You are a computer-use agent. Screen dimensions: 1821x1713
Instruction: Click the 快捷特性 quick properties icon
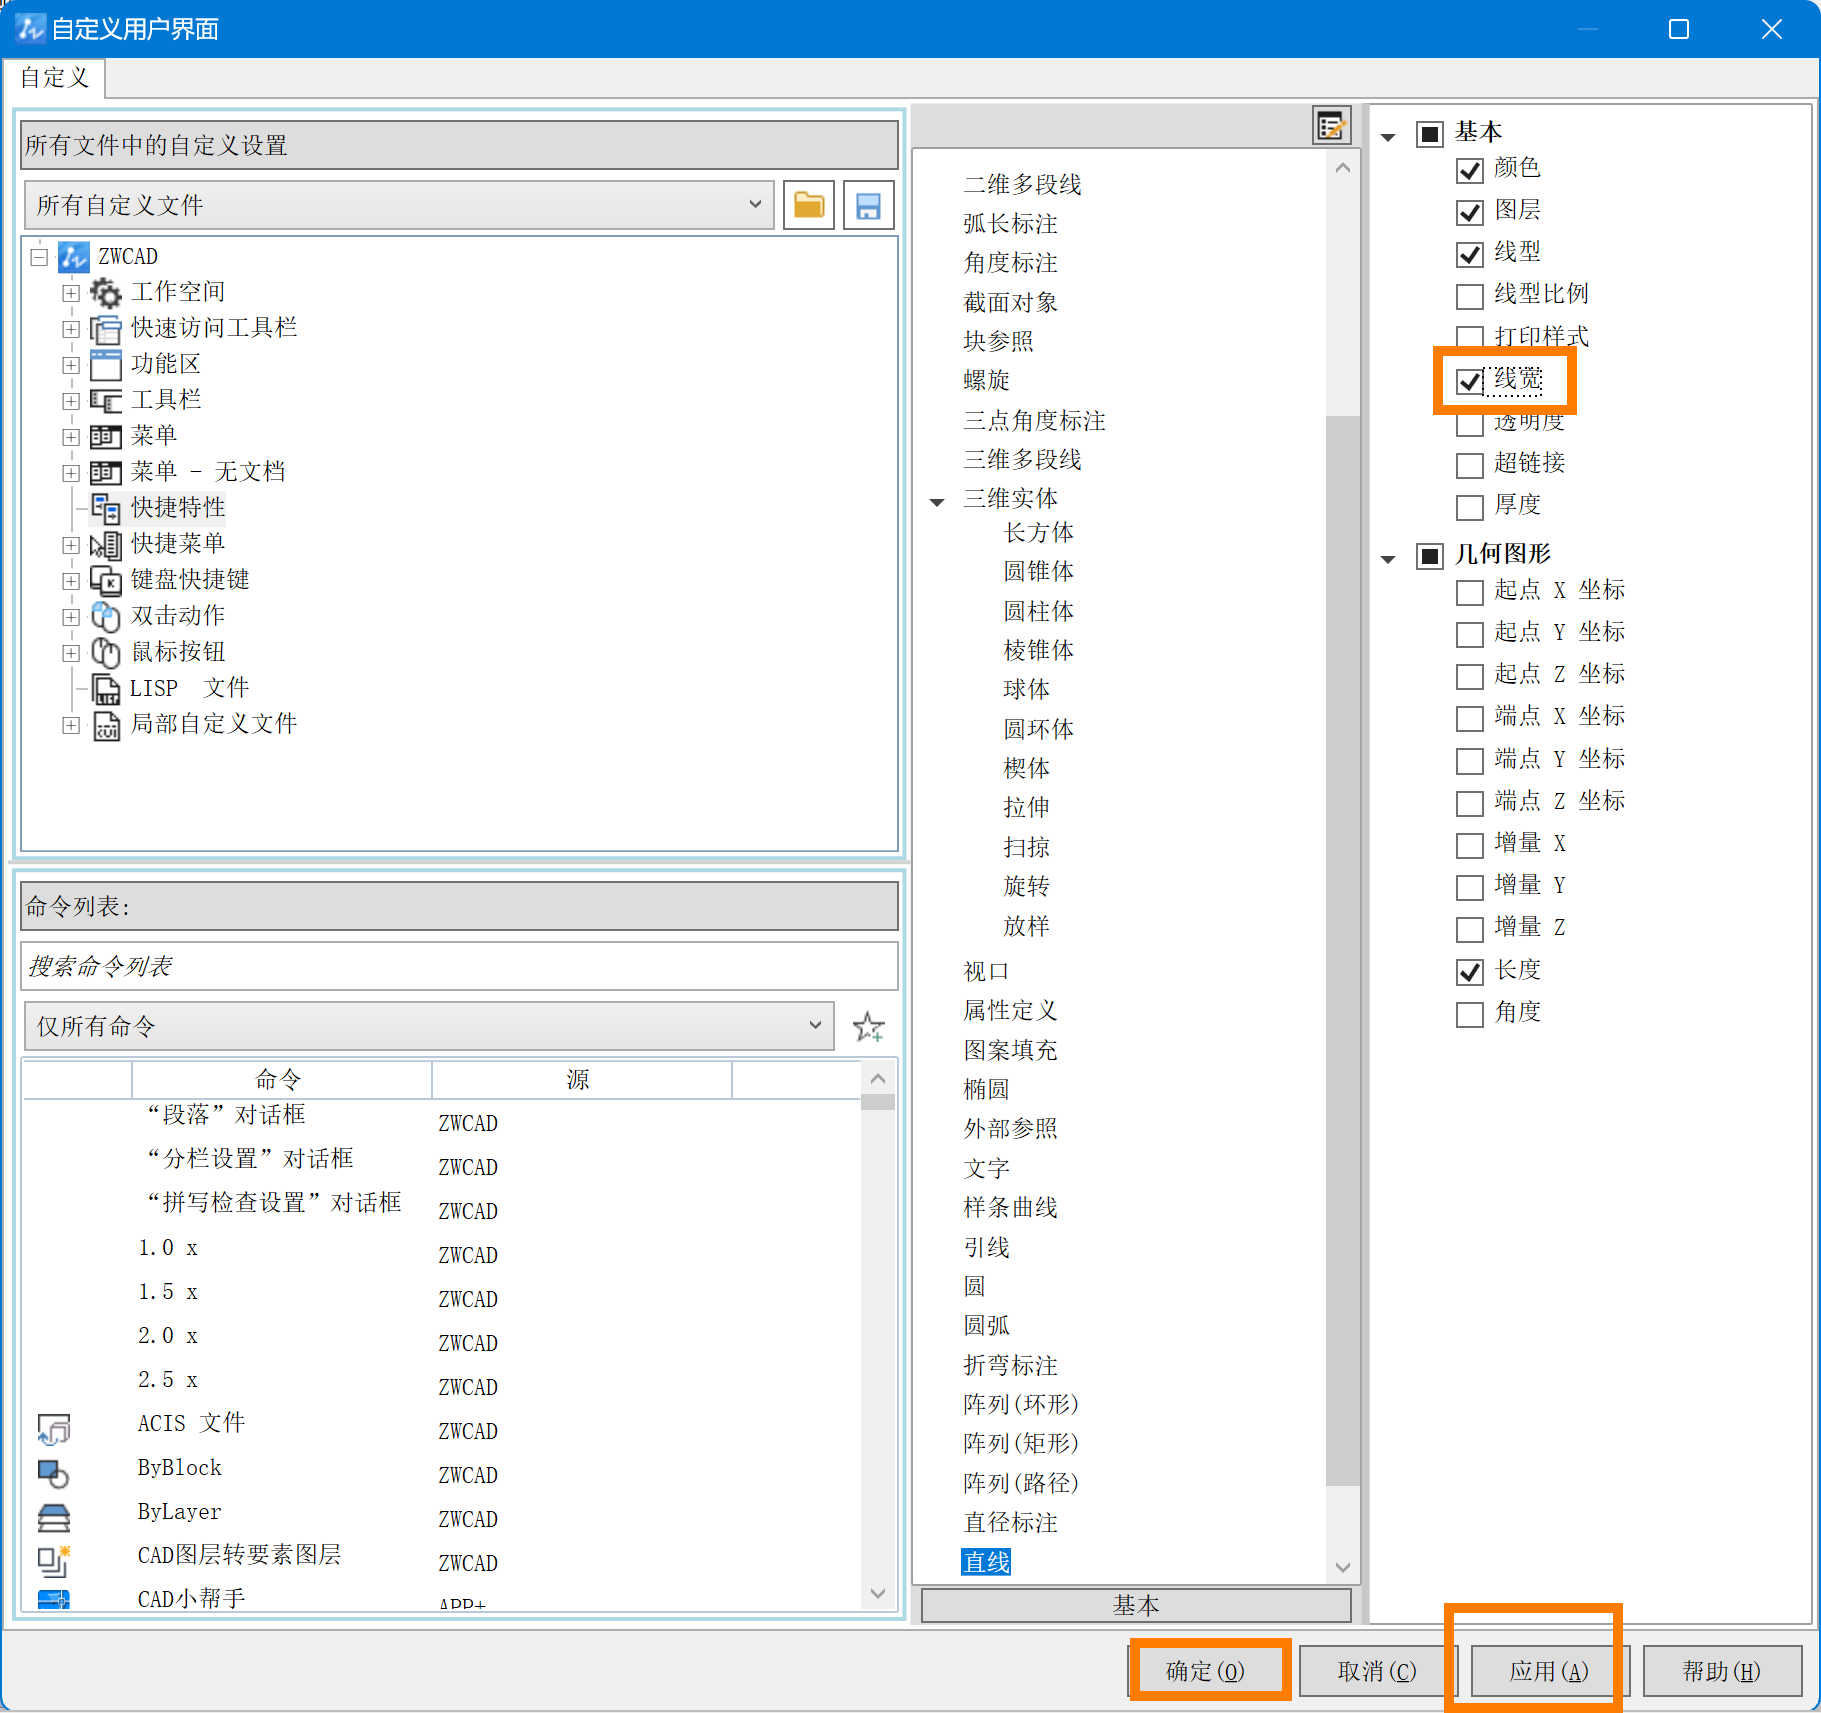tap(105, 509)
